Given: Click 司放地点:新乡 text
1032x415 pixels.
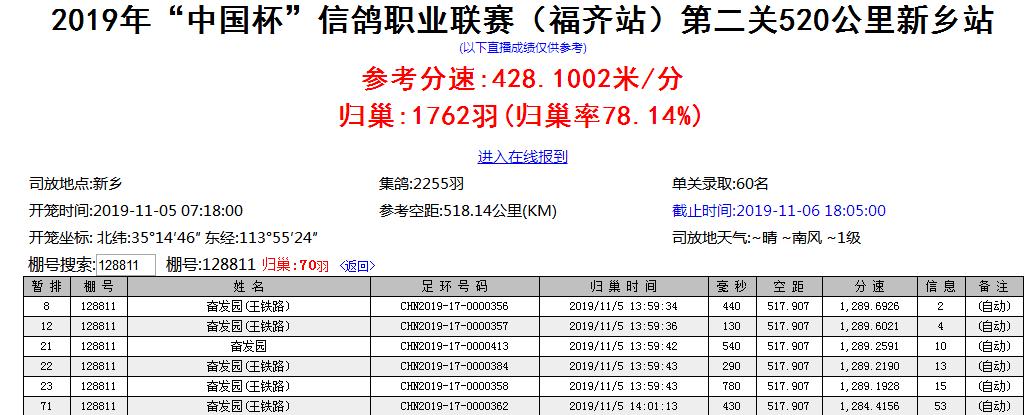Looking at the screenshot, I should tap(76, 184).
